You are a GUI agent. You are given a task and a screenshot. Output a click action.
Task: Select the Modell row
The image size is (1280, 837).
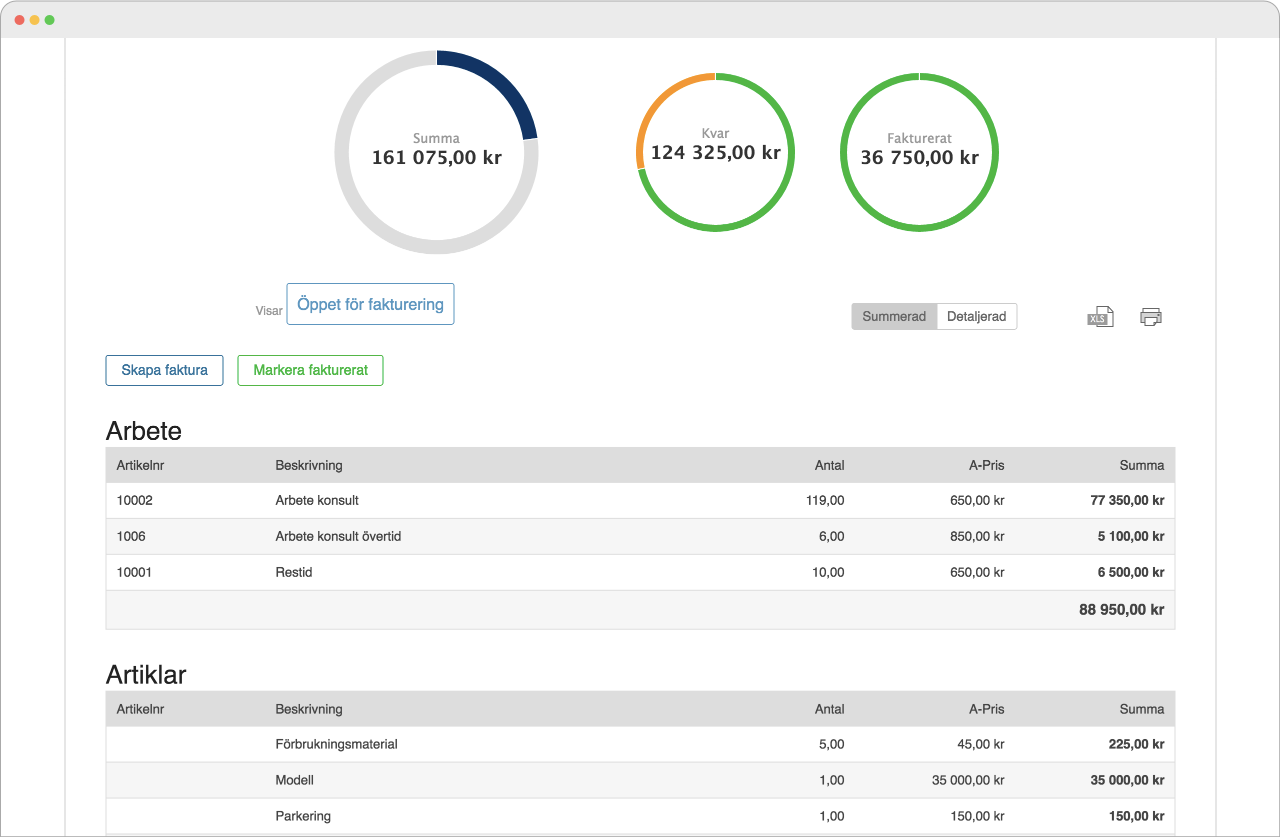tap(640, 780)
